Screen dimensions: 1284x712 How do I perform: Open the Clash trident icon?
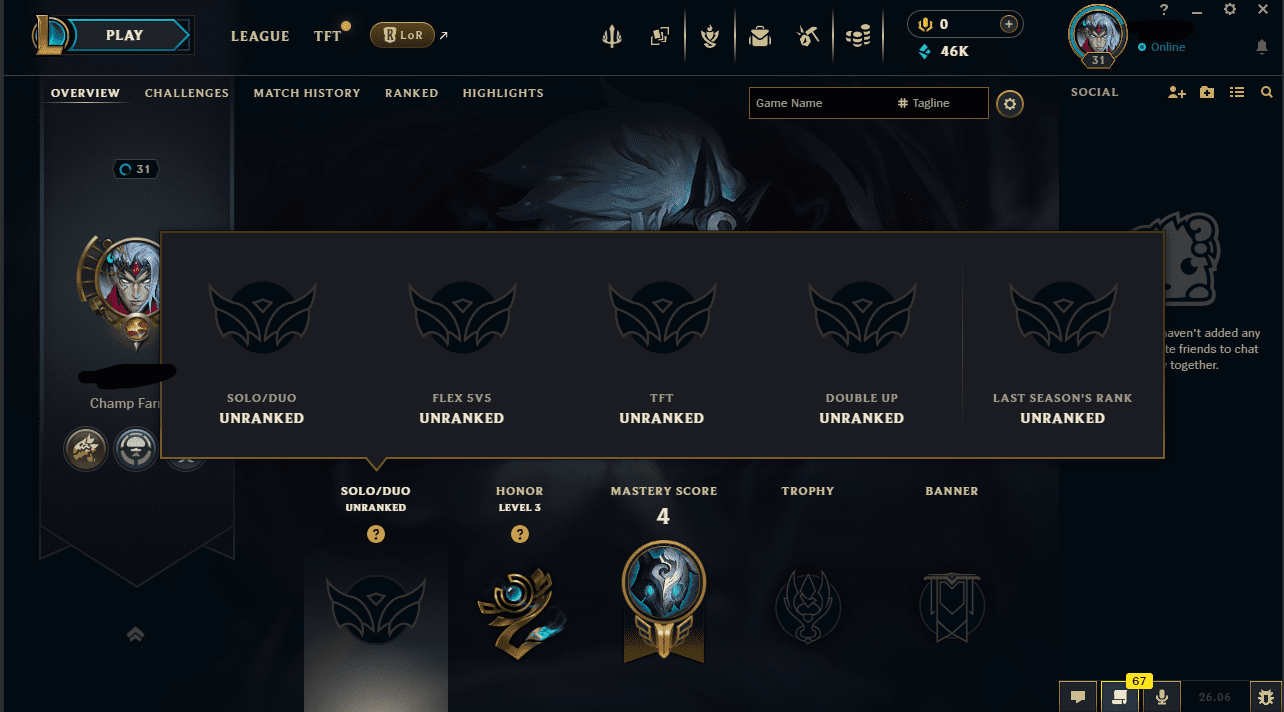pos(612,36)
